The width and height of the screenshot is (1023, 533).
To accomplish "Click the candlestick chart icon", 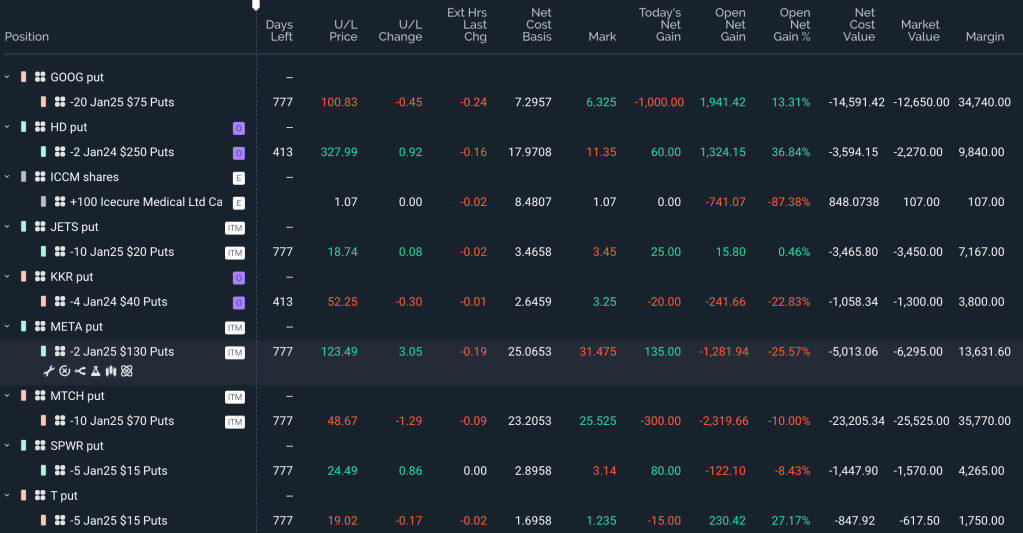I will 111,371.
